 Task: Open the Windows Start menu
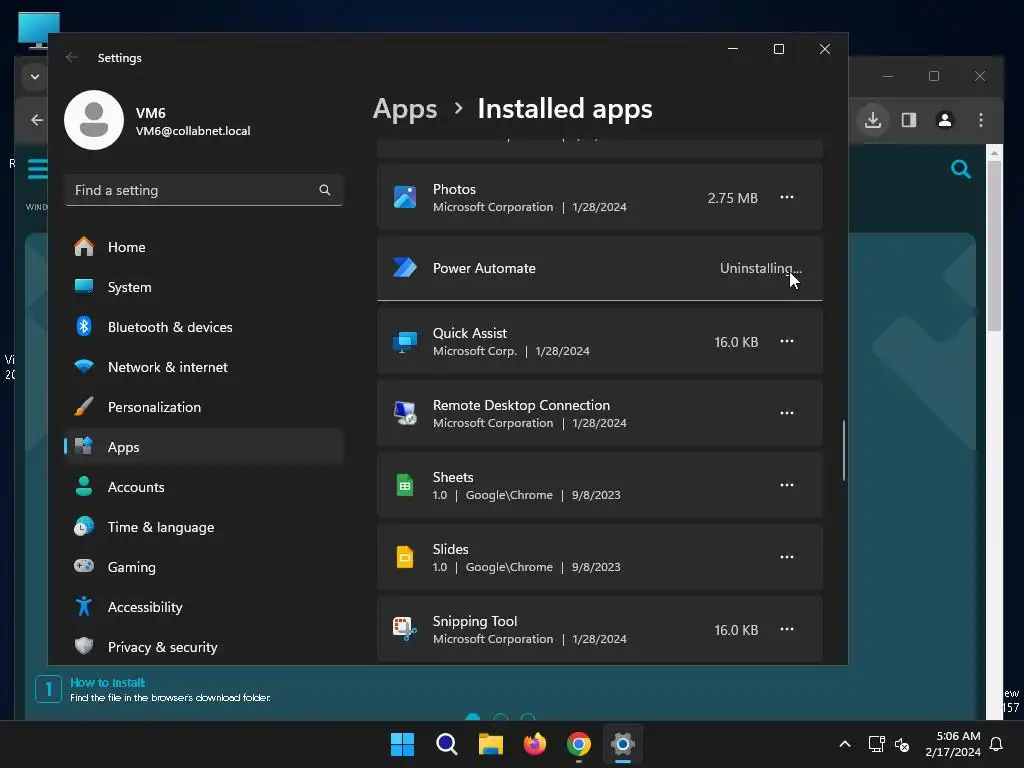click(402, 744)
